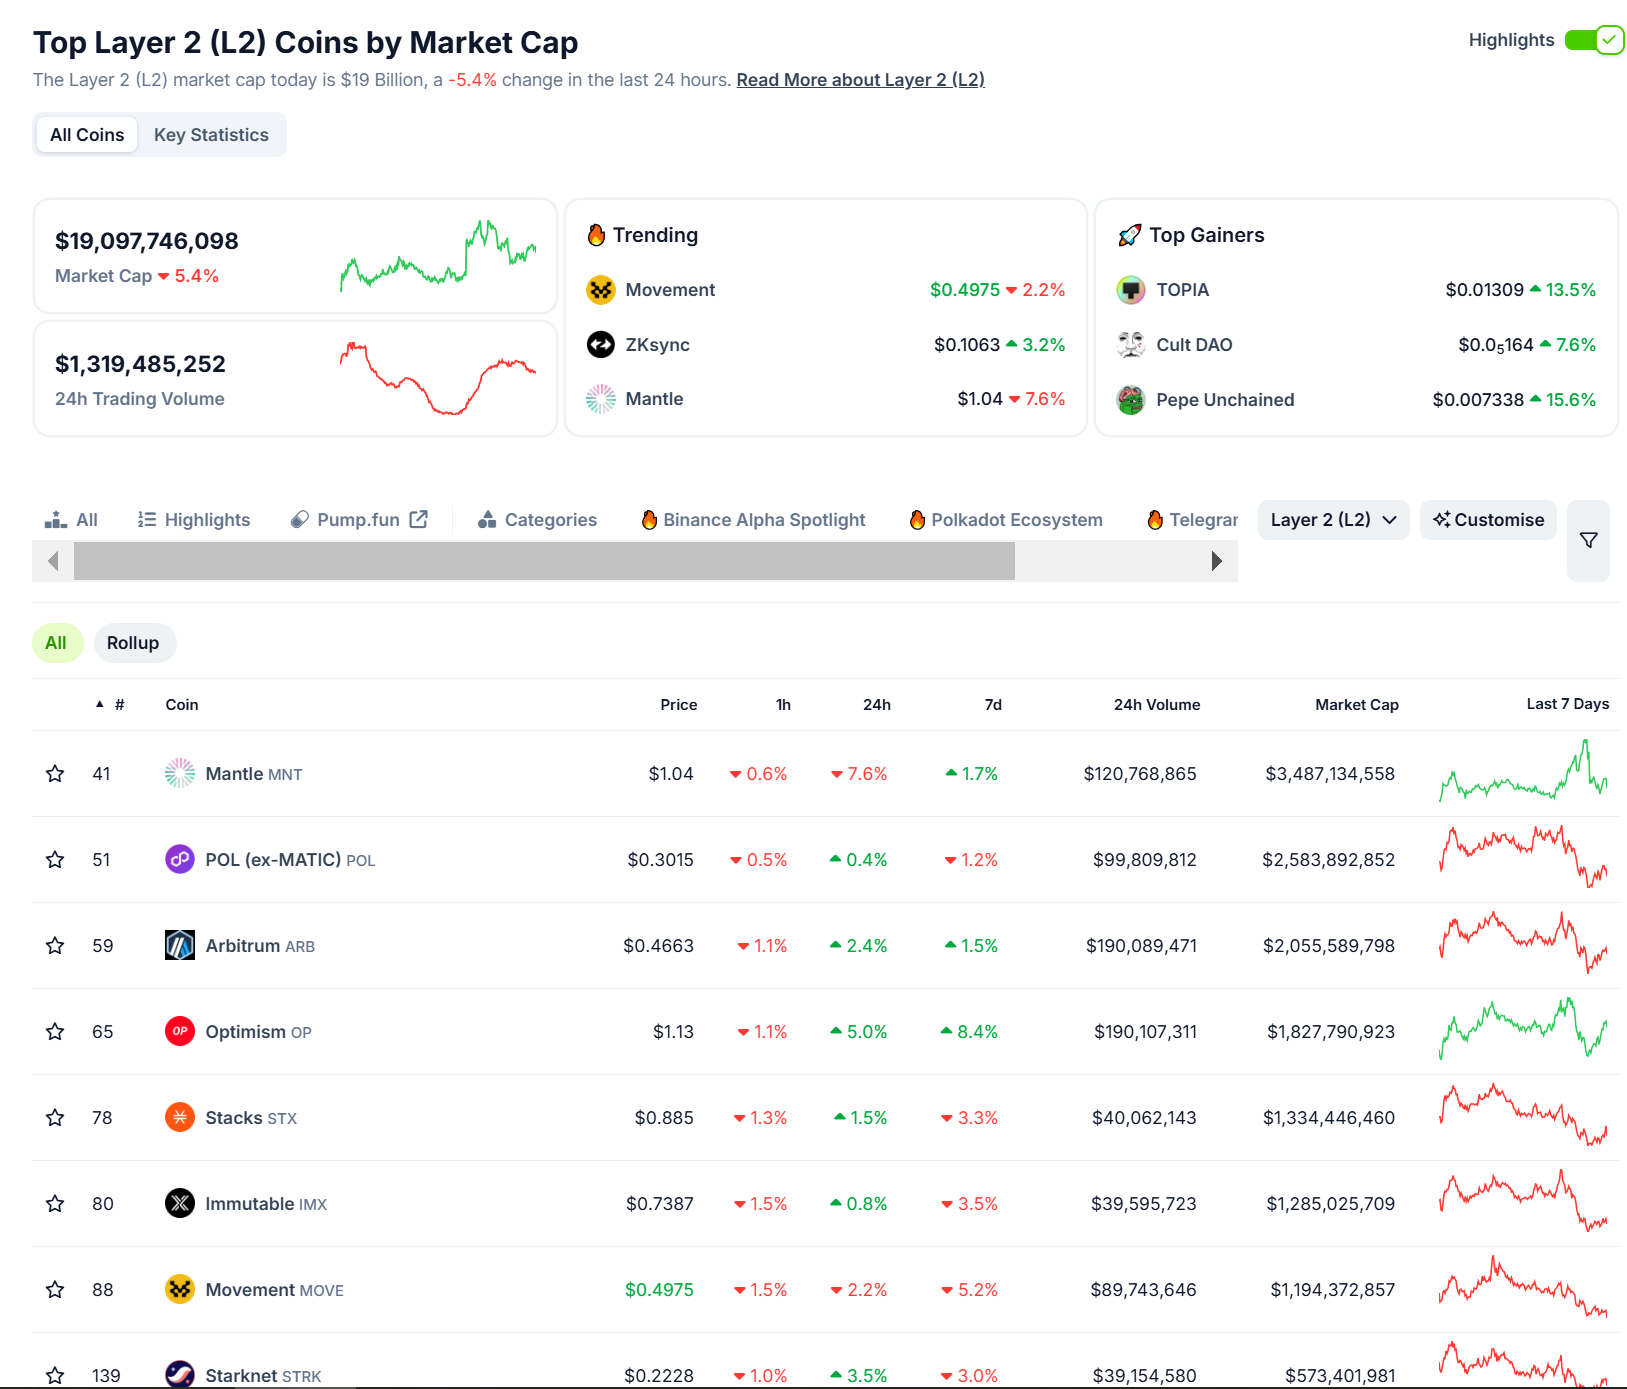Click Polkadot Ecosystem fire icon

tap(917, 520)
